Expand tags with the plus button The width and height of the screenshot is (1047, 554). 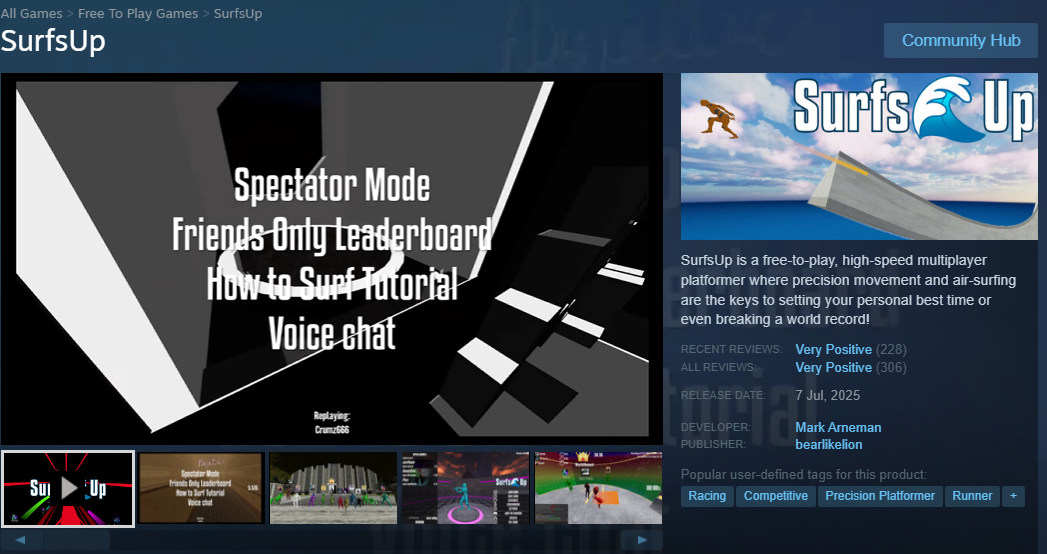1014,496
